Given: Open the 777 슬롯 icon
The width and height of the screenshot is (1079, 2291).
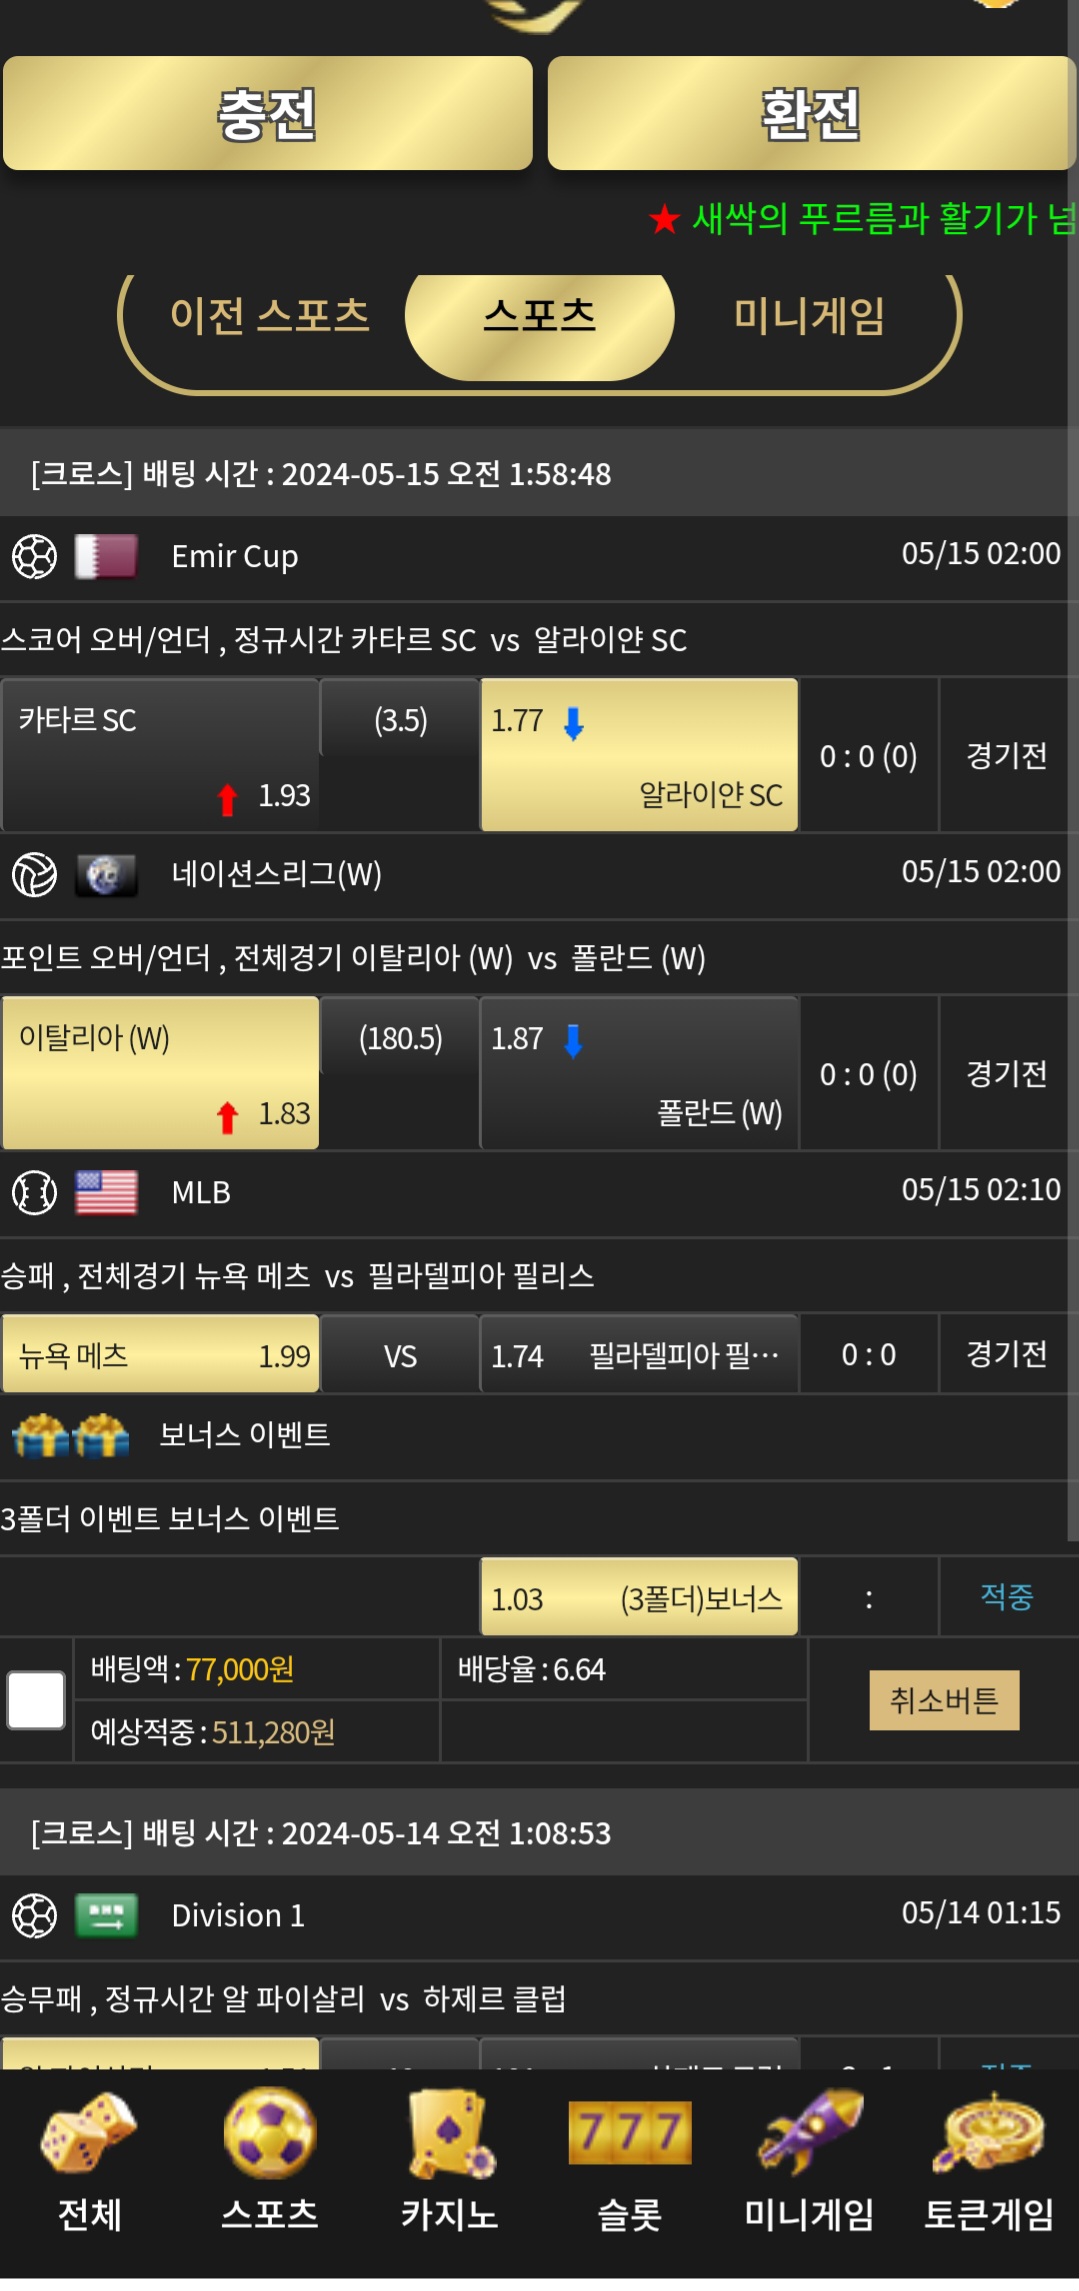Looking at the screenshot, I should (630, 2132).
